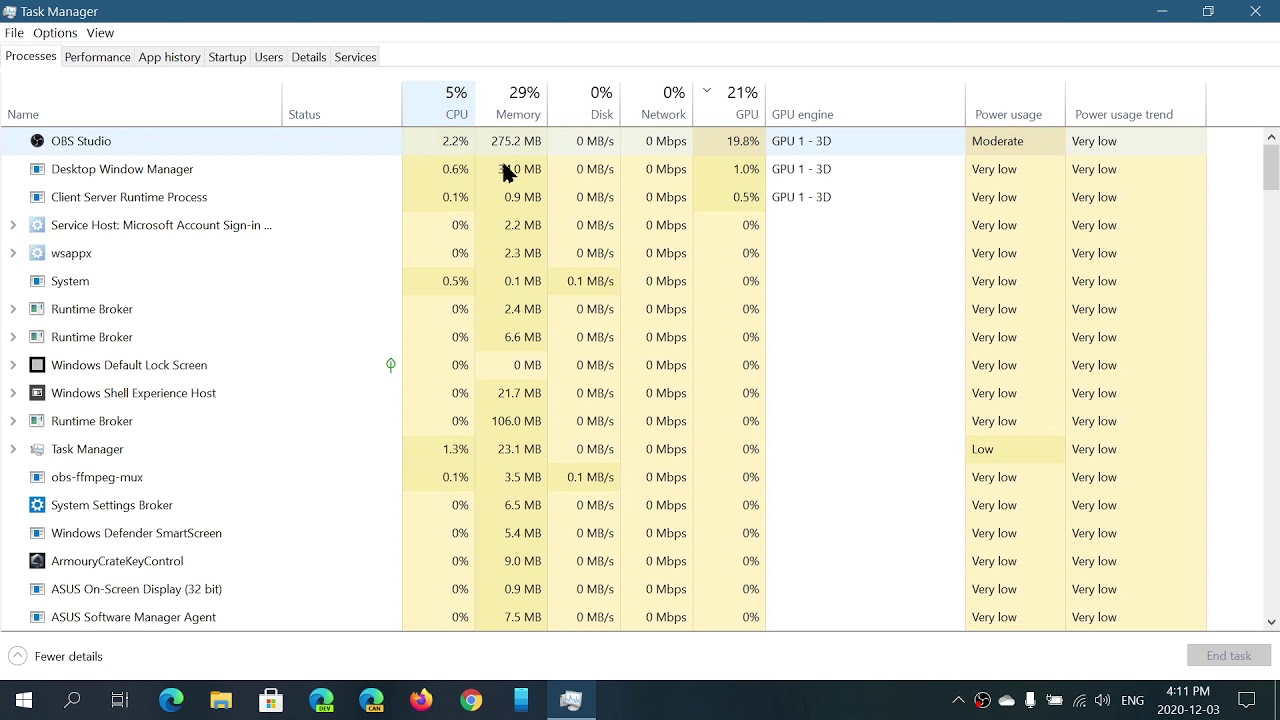The height and width of the screenshot is (720, 1280).
Task: Open Google Chrome from the taskbar
Action: (470, 700)
